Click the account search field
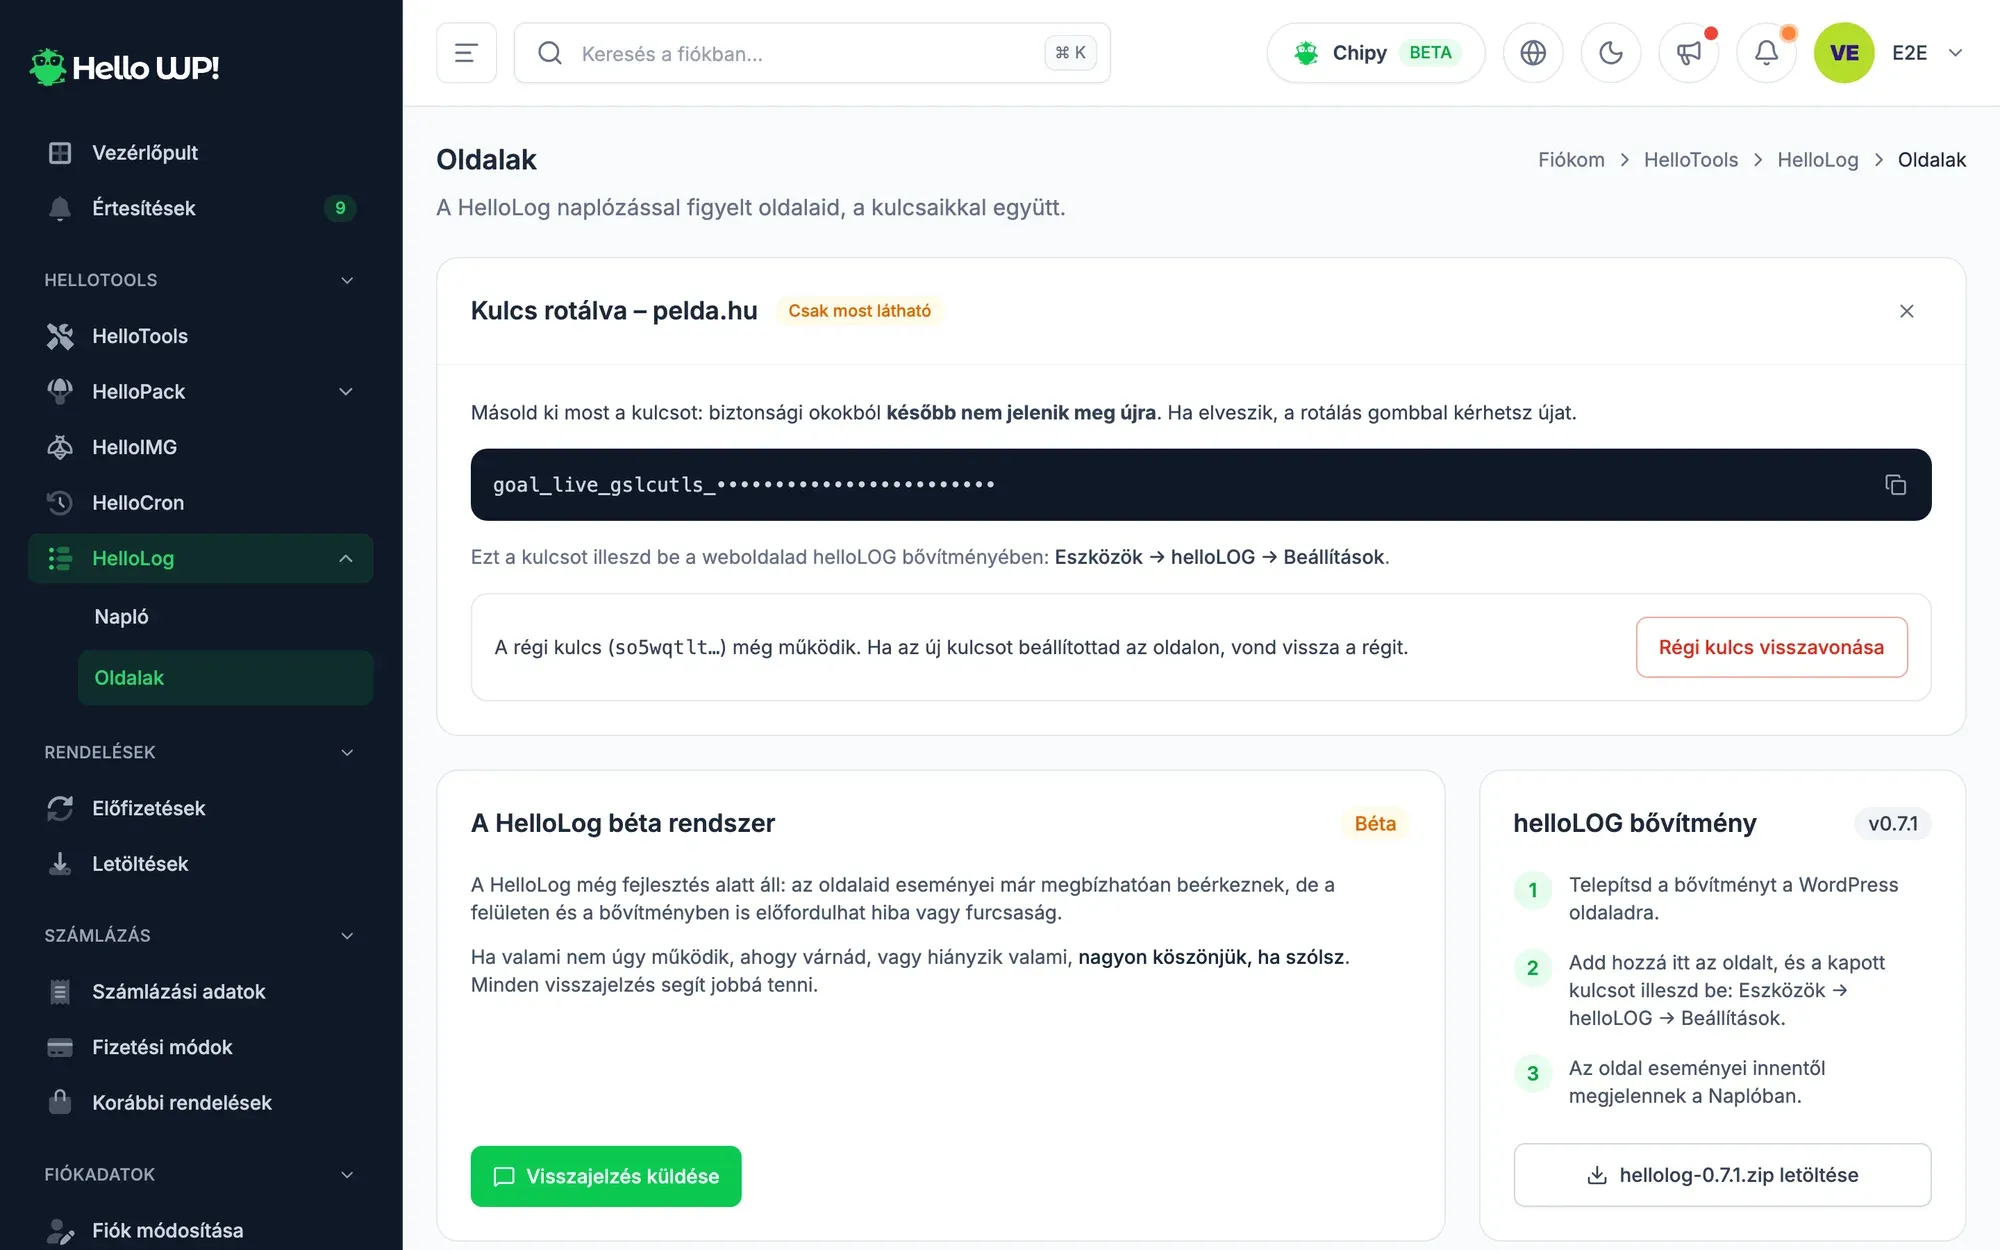2000x1250 pixels. pyautogui.click(x=812, y=53)
